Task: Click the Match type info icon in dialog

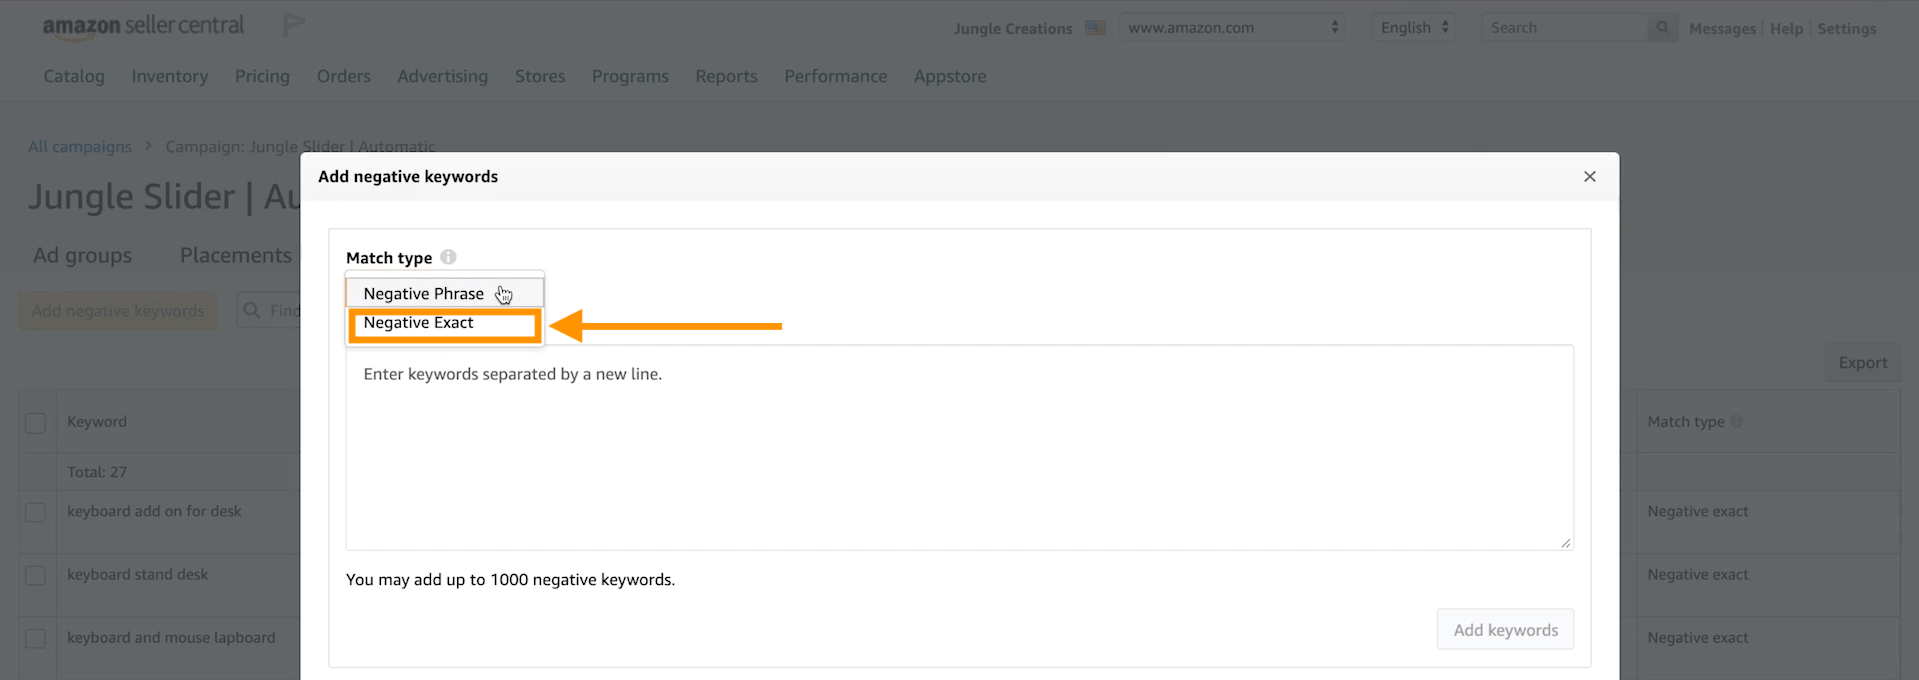Action: point(448,257)
